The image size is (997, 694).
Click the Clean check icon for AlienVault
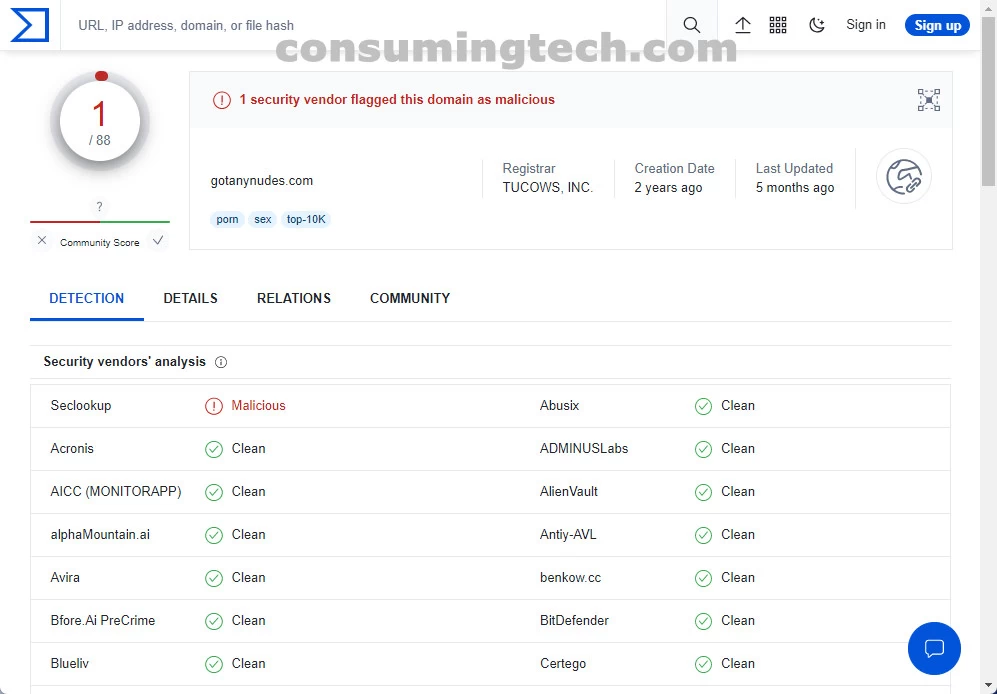click(x=703, y=492)
